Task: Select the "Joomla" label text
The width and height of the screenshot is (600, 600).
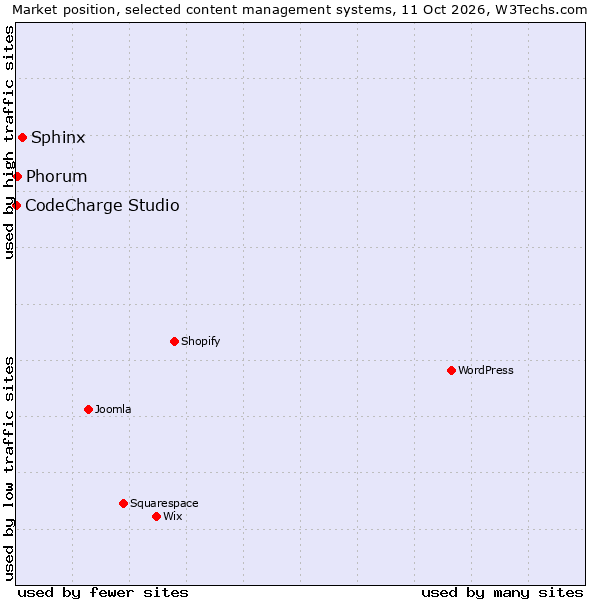Action: (x=113, y=409)
